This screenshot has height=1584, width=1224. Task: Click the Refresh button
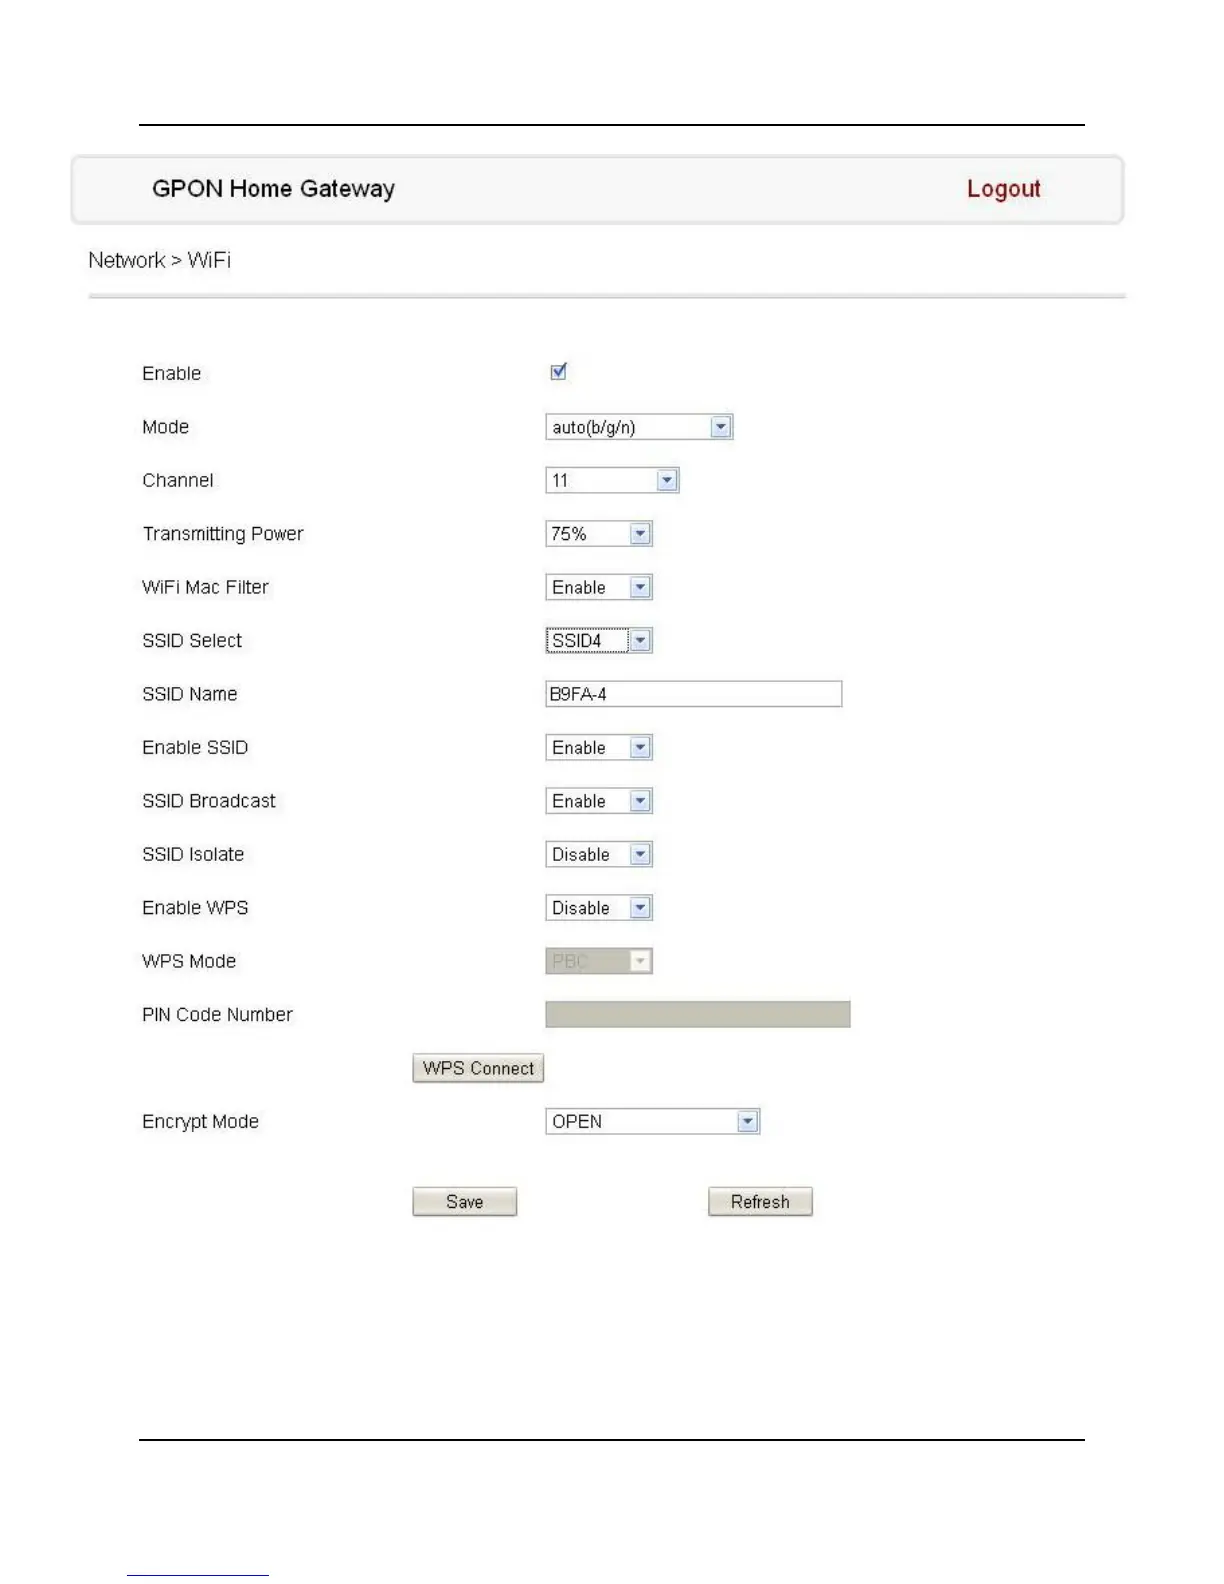pyautogui.click(x=760, y=1202)
